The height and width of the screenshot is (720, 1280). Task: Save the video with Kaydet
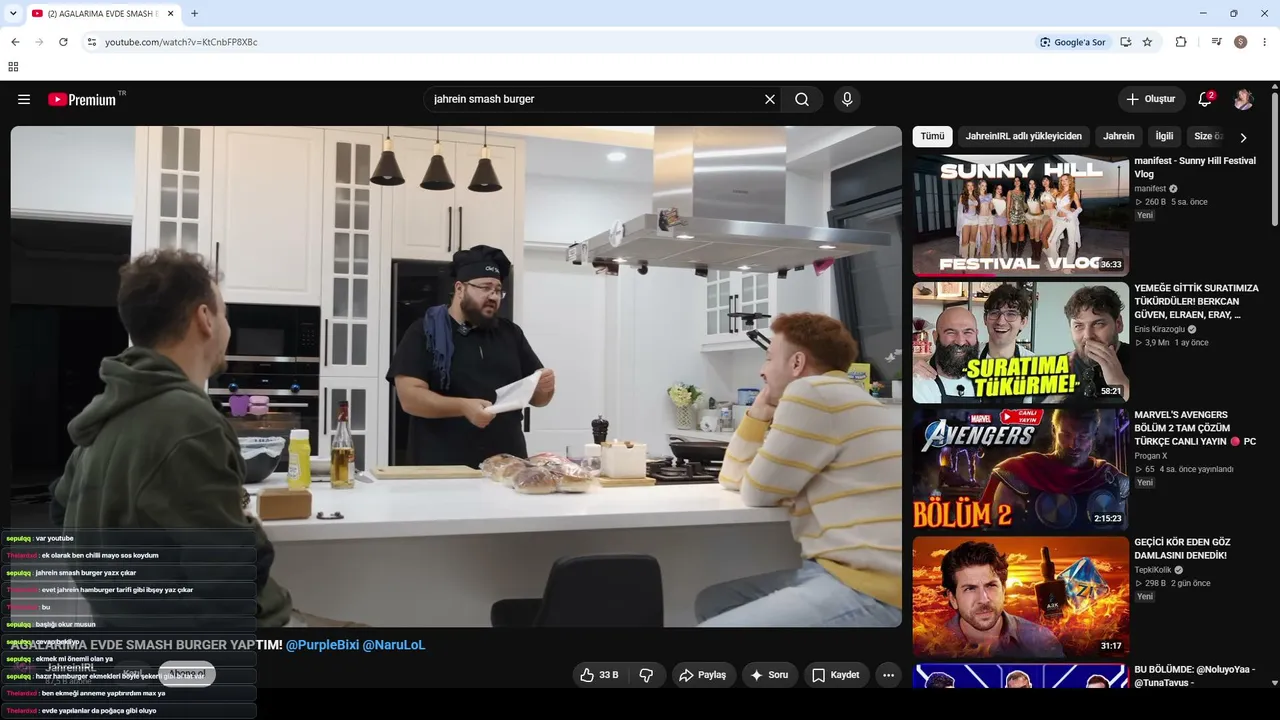click(x=836, y=675)
